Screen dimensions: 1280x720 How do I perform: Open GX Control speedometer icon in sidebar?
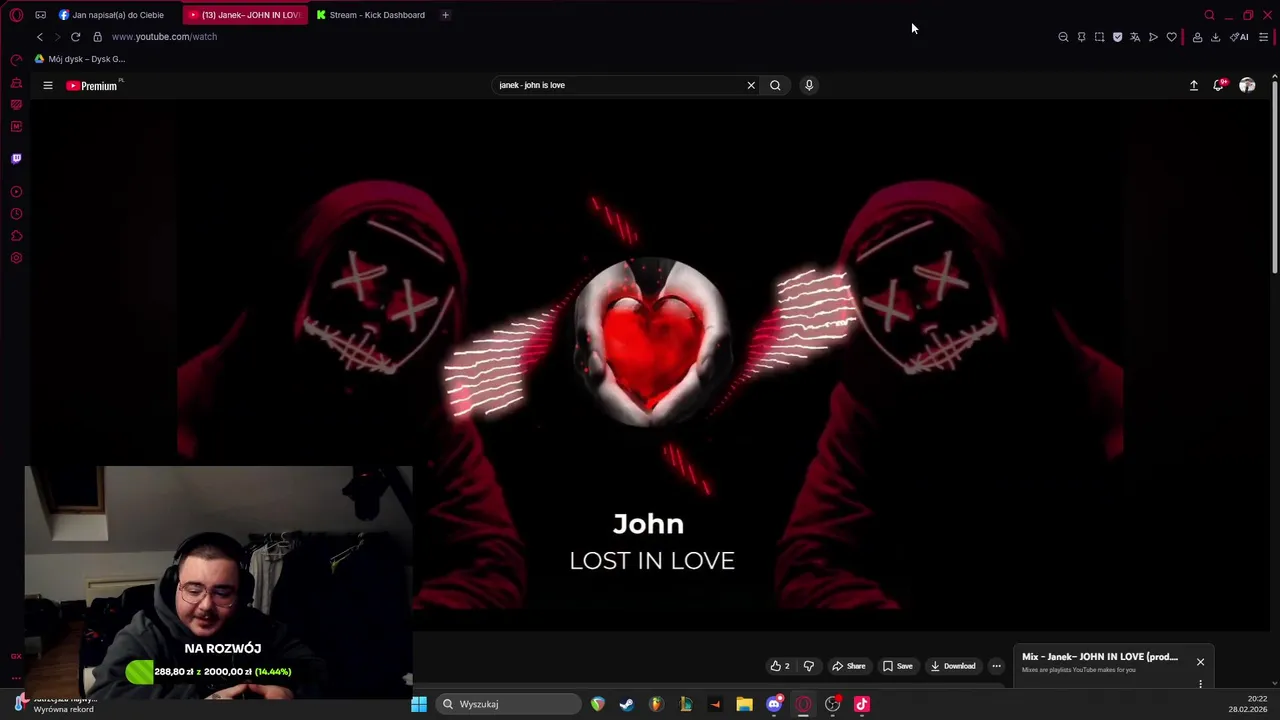pos(16,60)
